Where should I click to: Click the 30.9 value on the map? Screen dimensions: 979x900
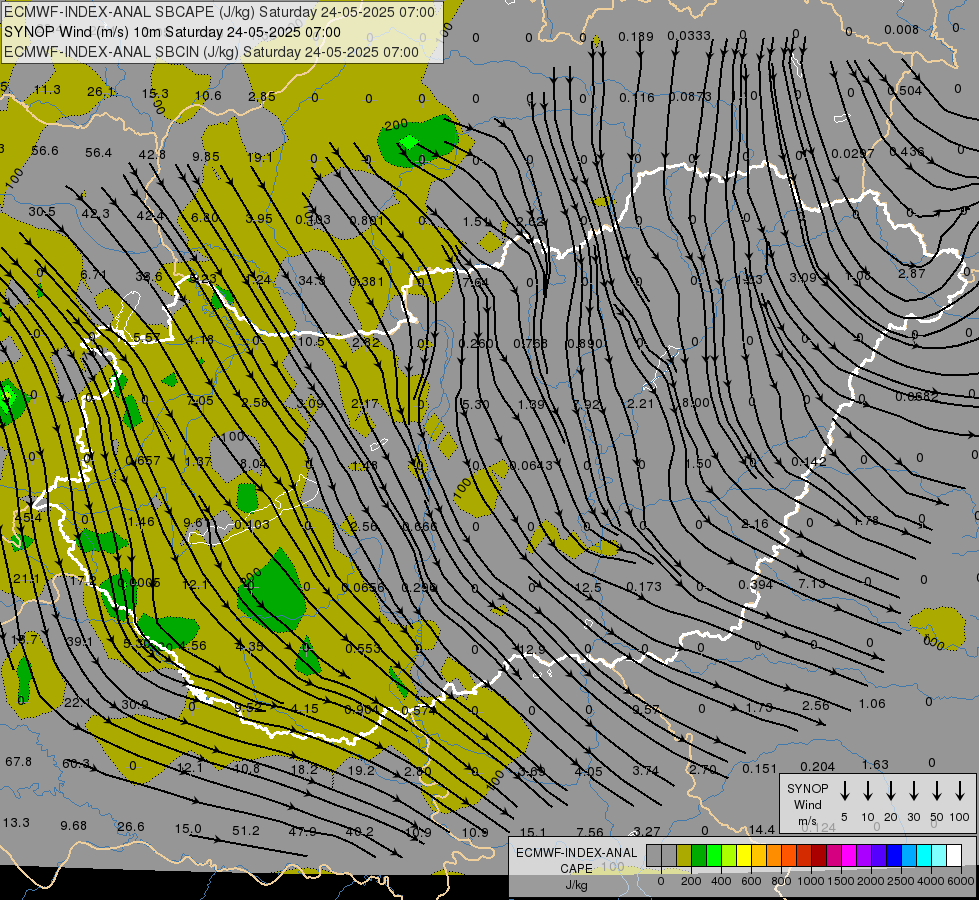pos(135,705)
